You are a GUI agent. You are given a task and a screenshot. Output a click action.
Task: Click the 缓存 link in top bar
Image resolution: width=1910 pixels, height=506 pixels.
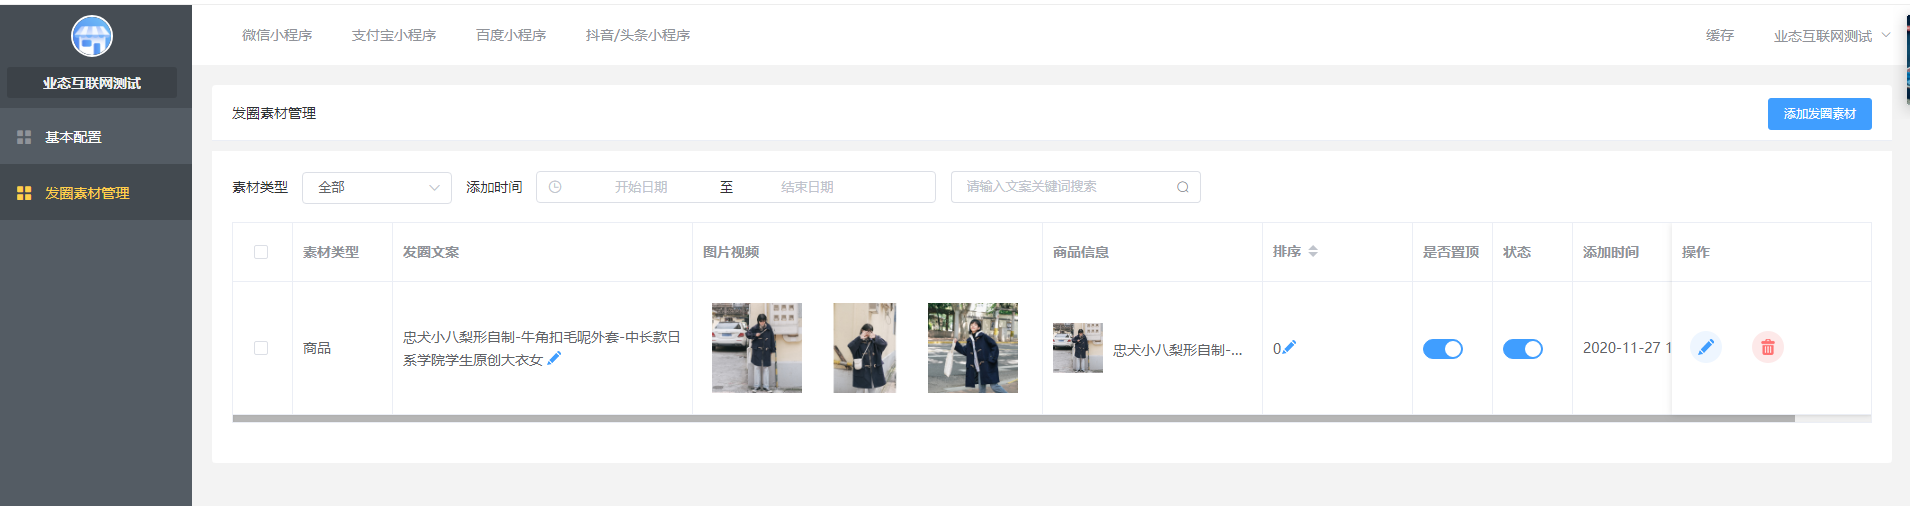coord(1720,36)
